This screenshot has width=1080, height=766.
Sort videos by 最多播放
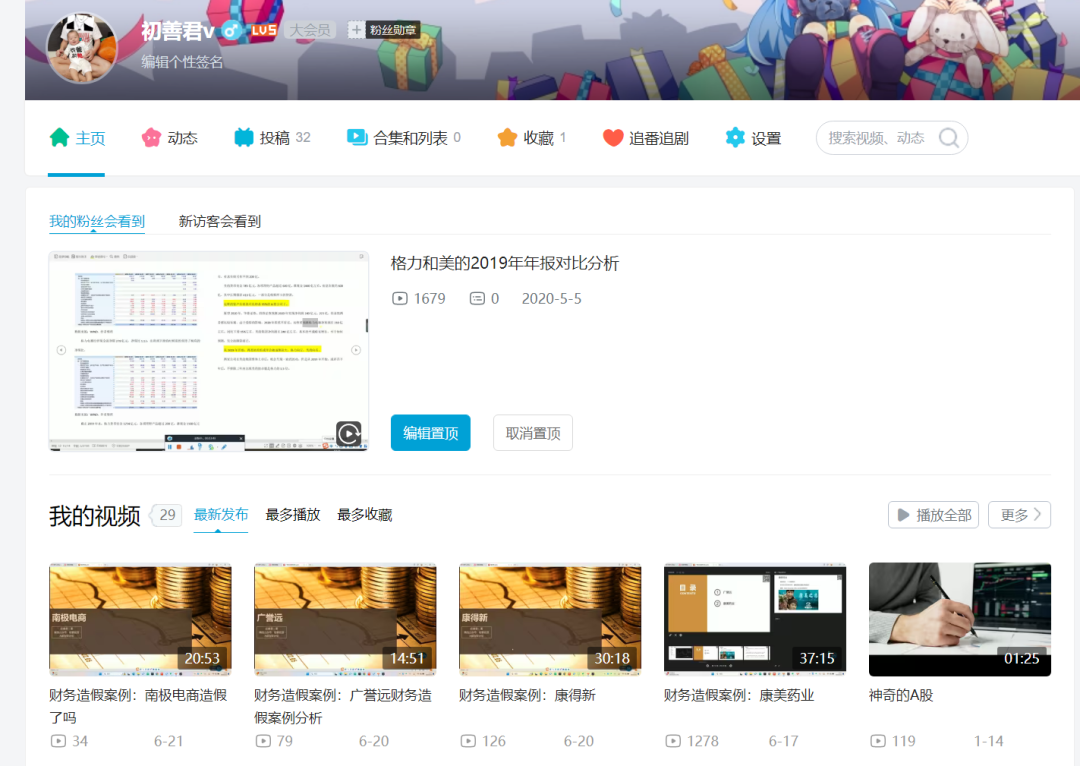pos(293,515)
